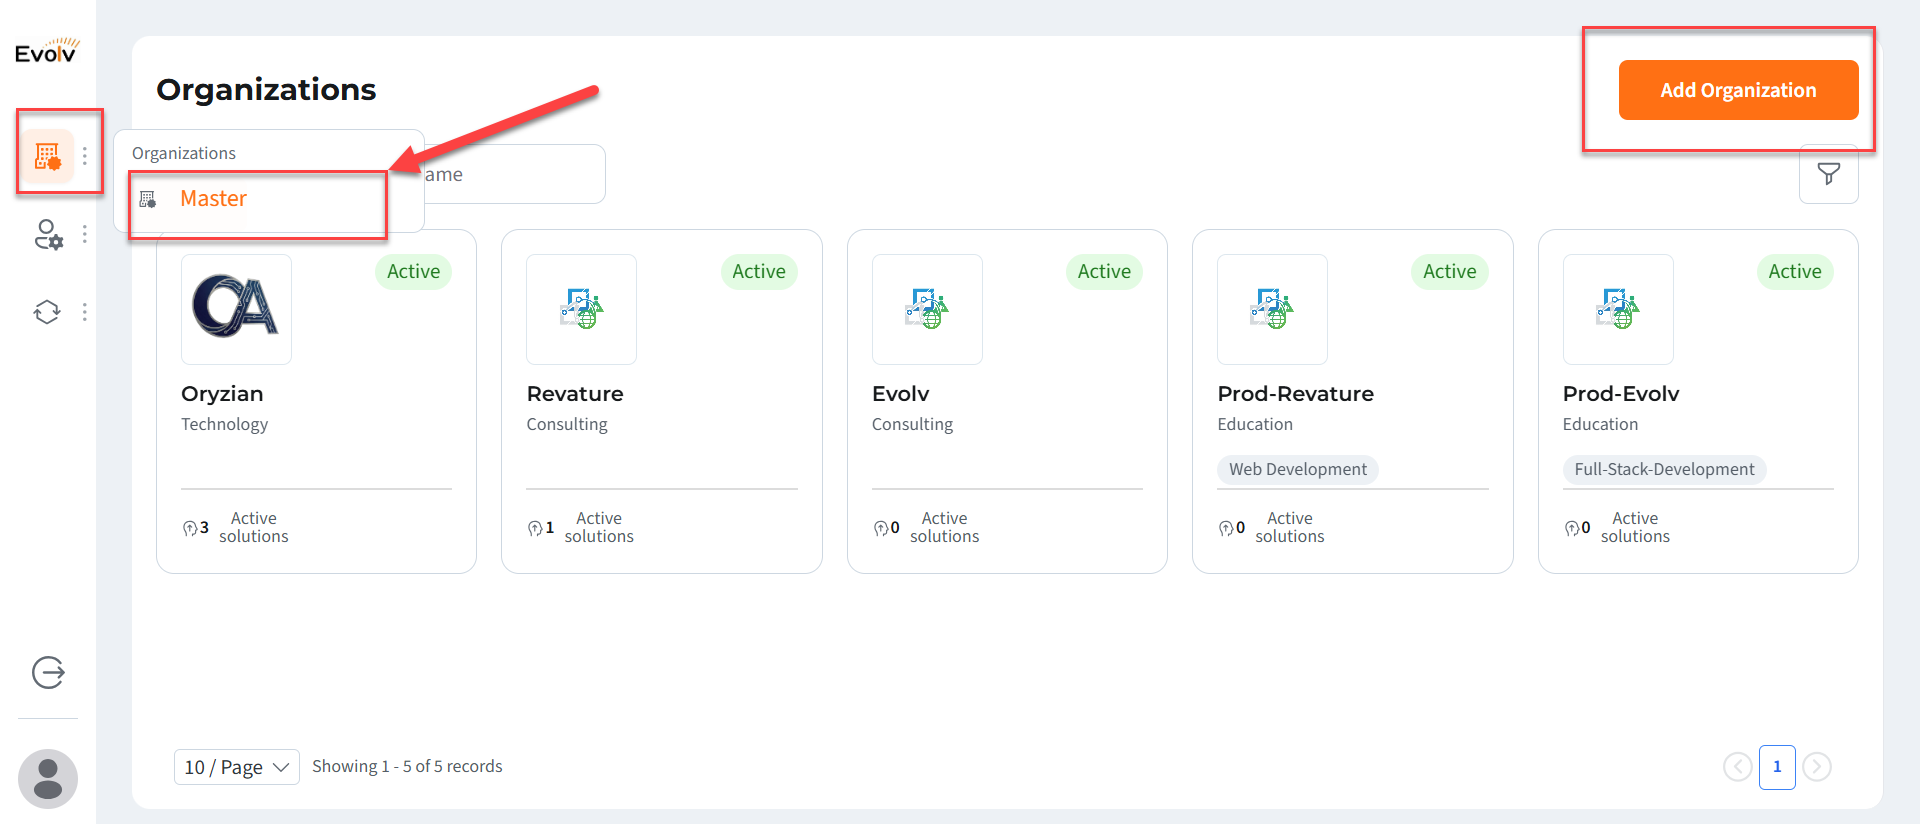Click Evolv active solutions count icon
Image resolution: width=1920 pixels, height=824 pixels.
point(881,528)
